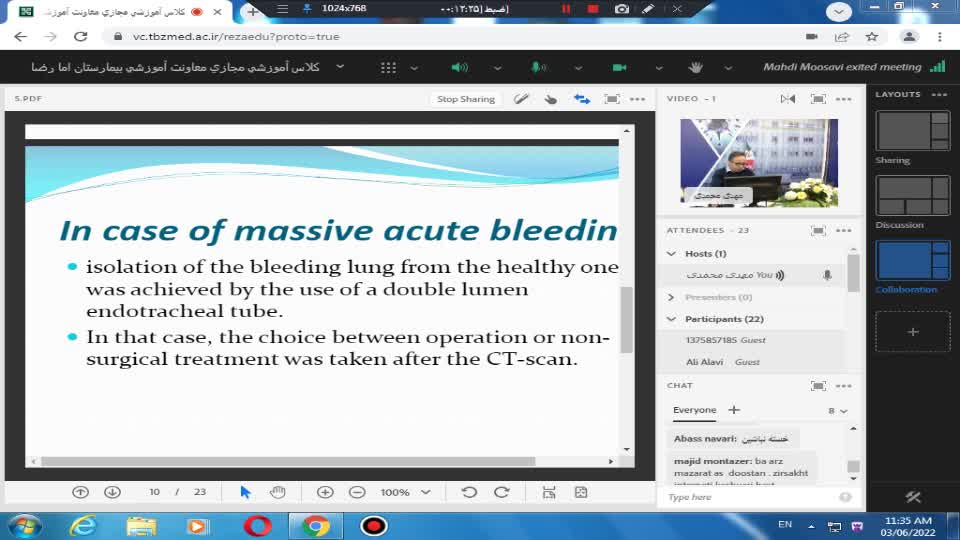This screenshot has height=540, width=960.
Task: Select the Everyone chat tab
Action: (x=694, y=410)
